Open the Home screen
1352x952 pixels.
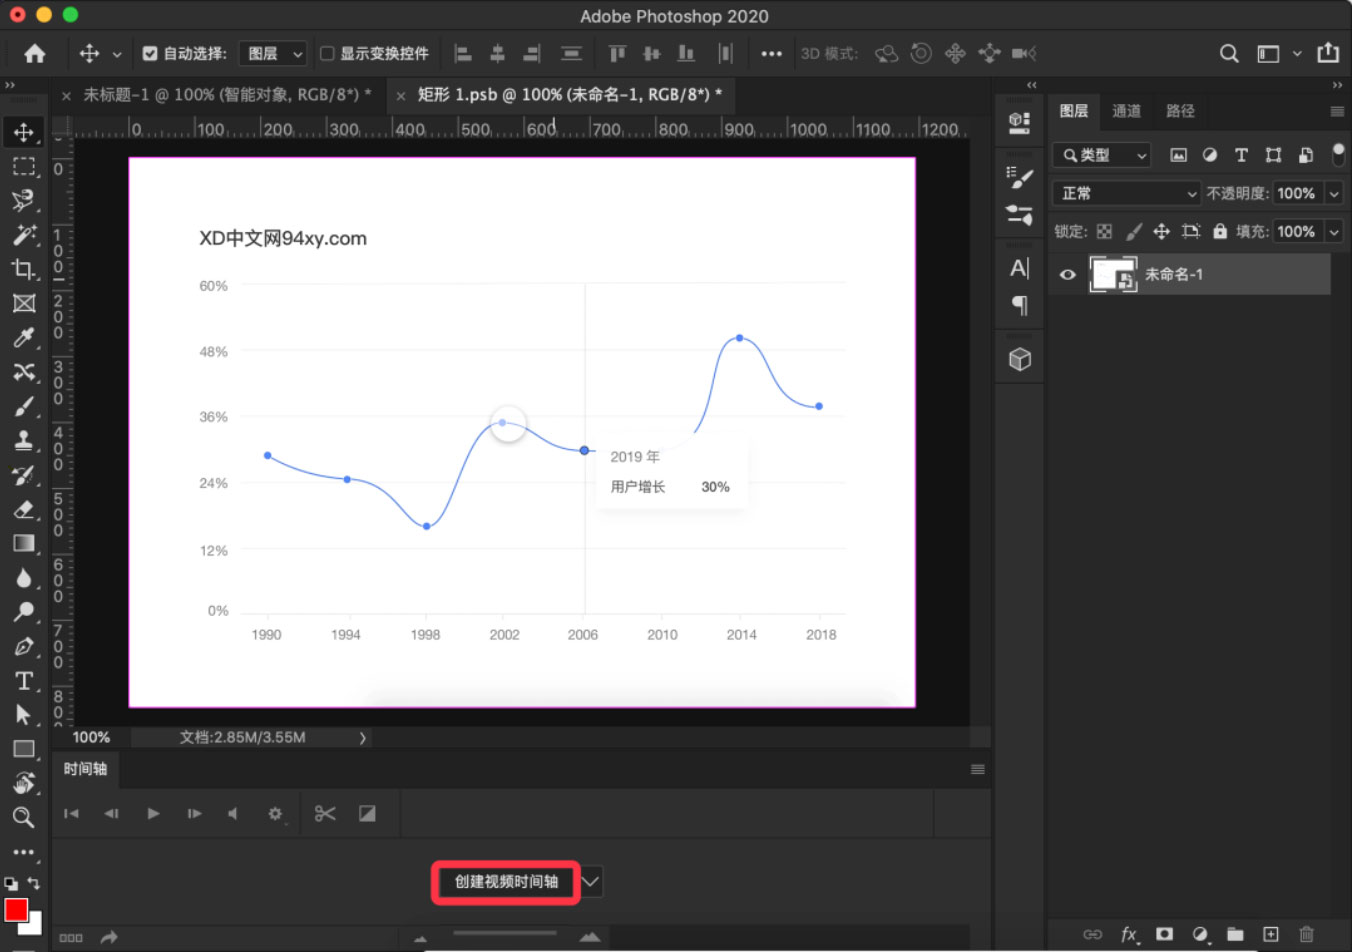(35, 53)
